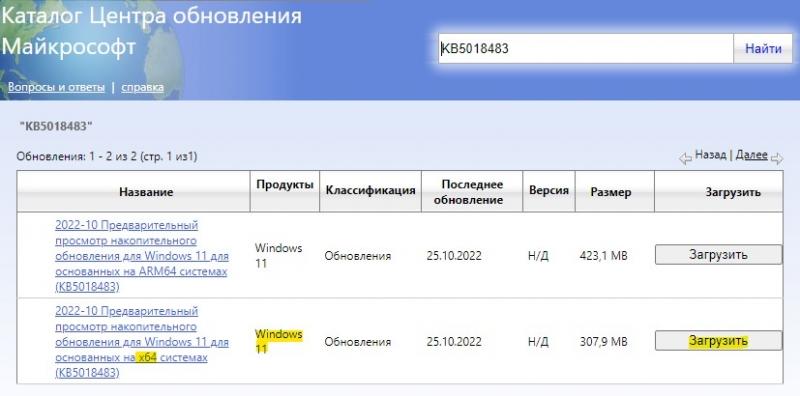The height and width of the screenshot is (396, 800).
Task: Download the ARM64 update with Загрузить button
Action: pyautogui.click(x=718, y=255)
